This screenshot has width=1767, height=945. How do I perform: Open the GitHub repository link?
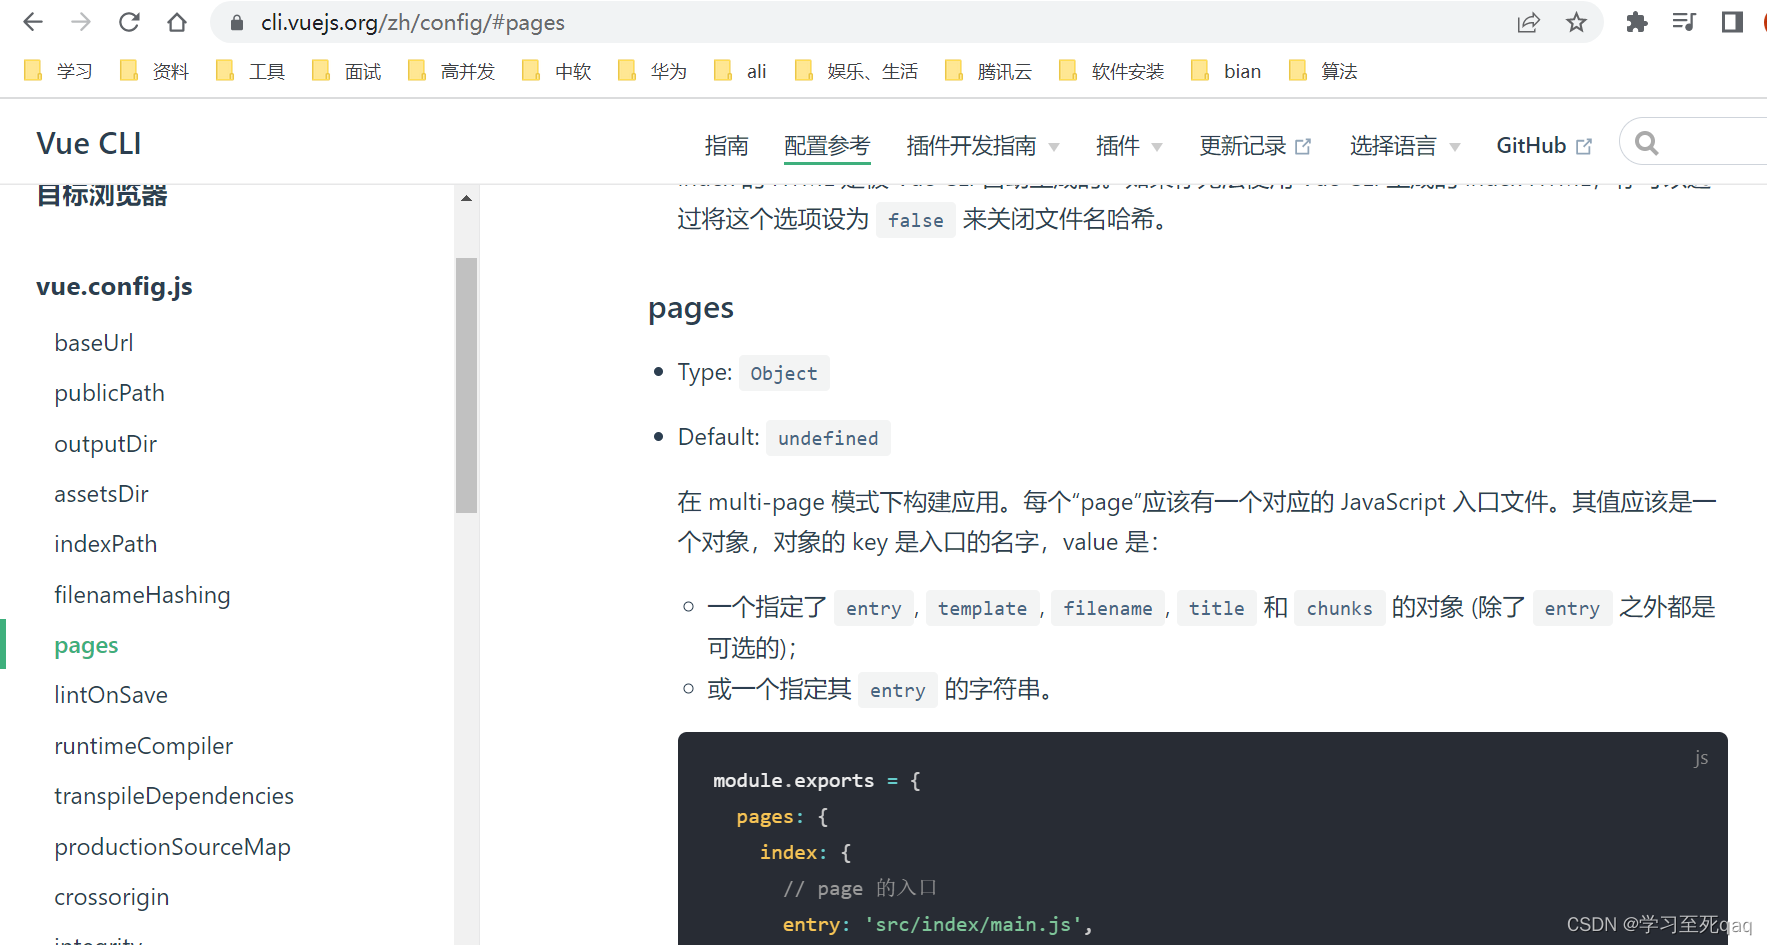[x=1532, y=145]
